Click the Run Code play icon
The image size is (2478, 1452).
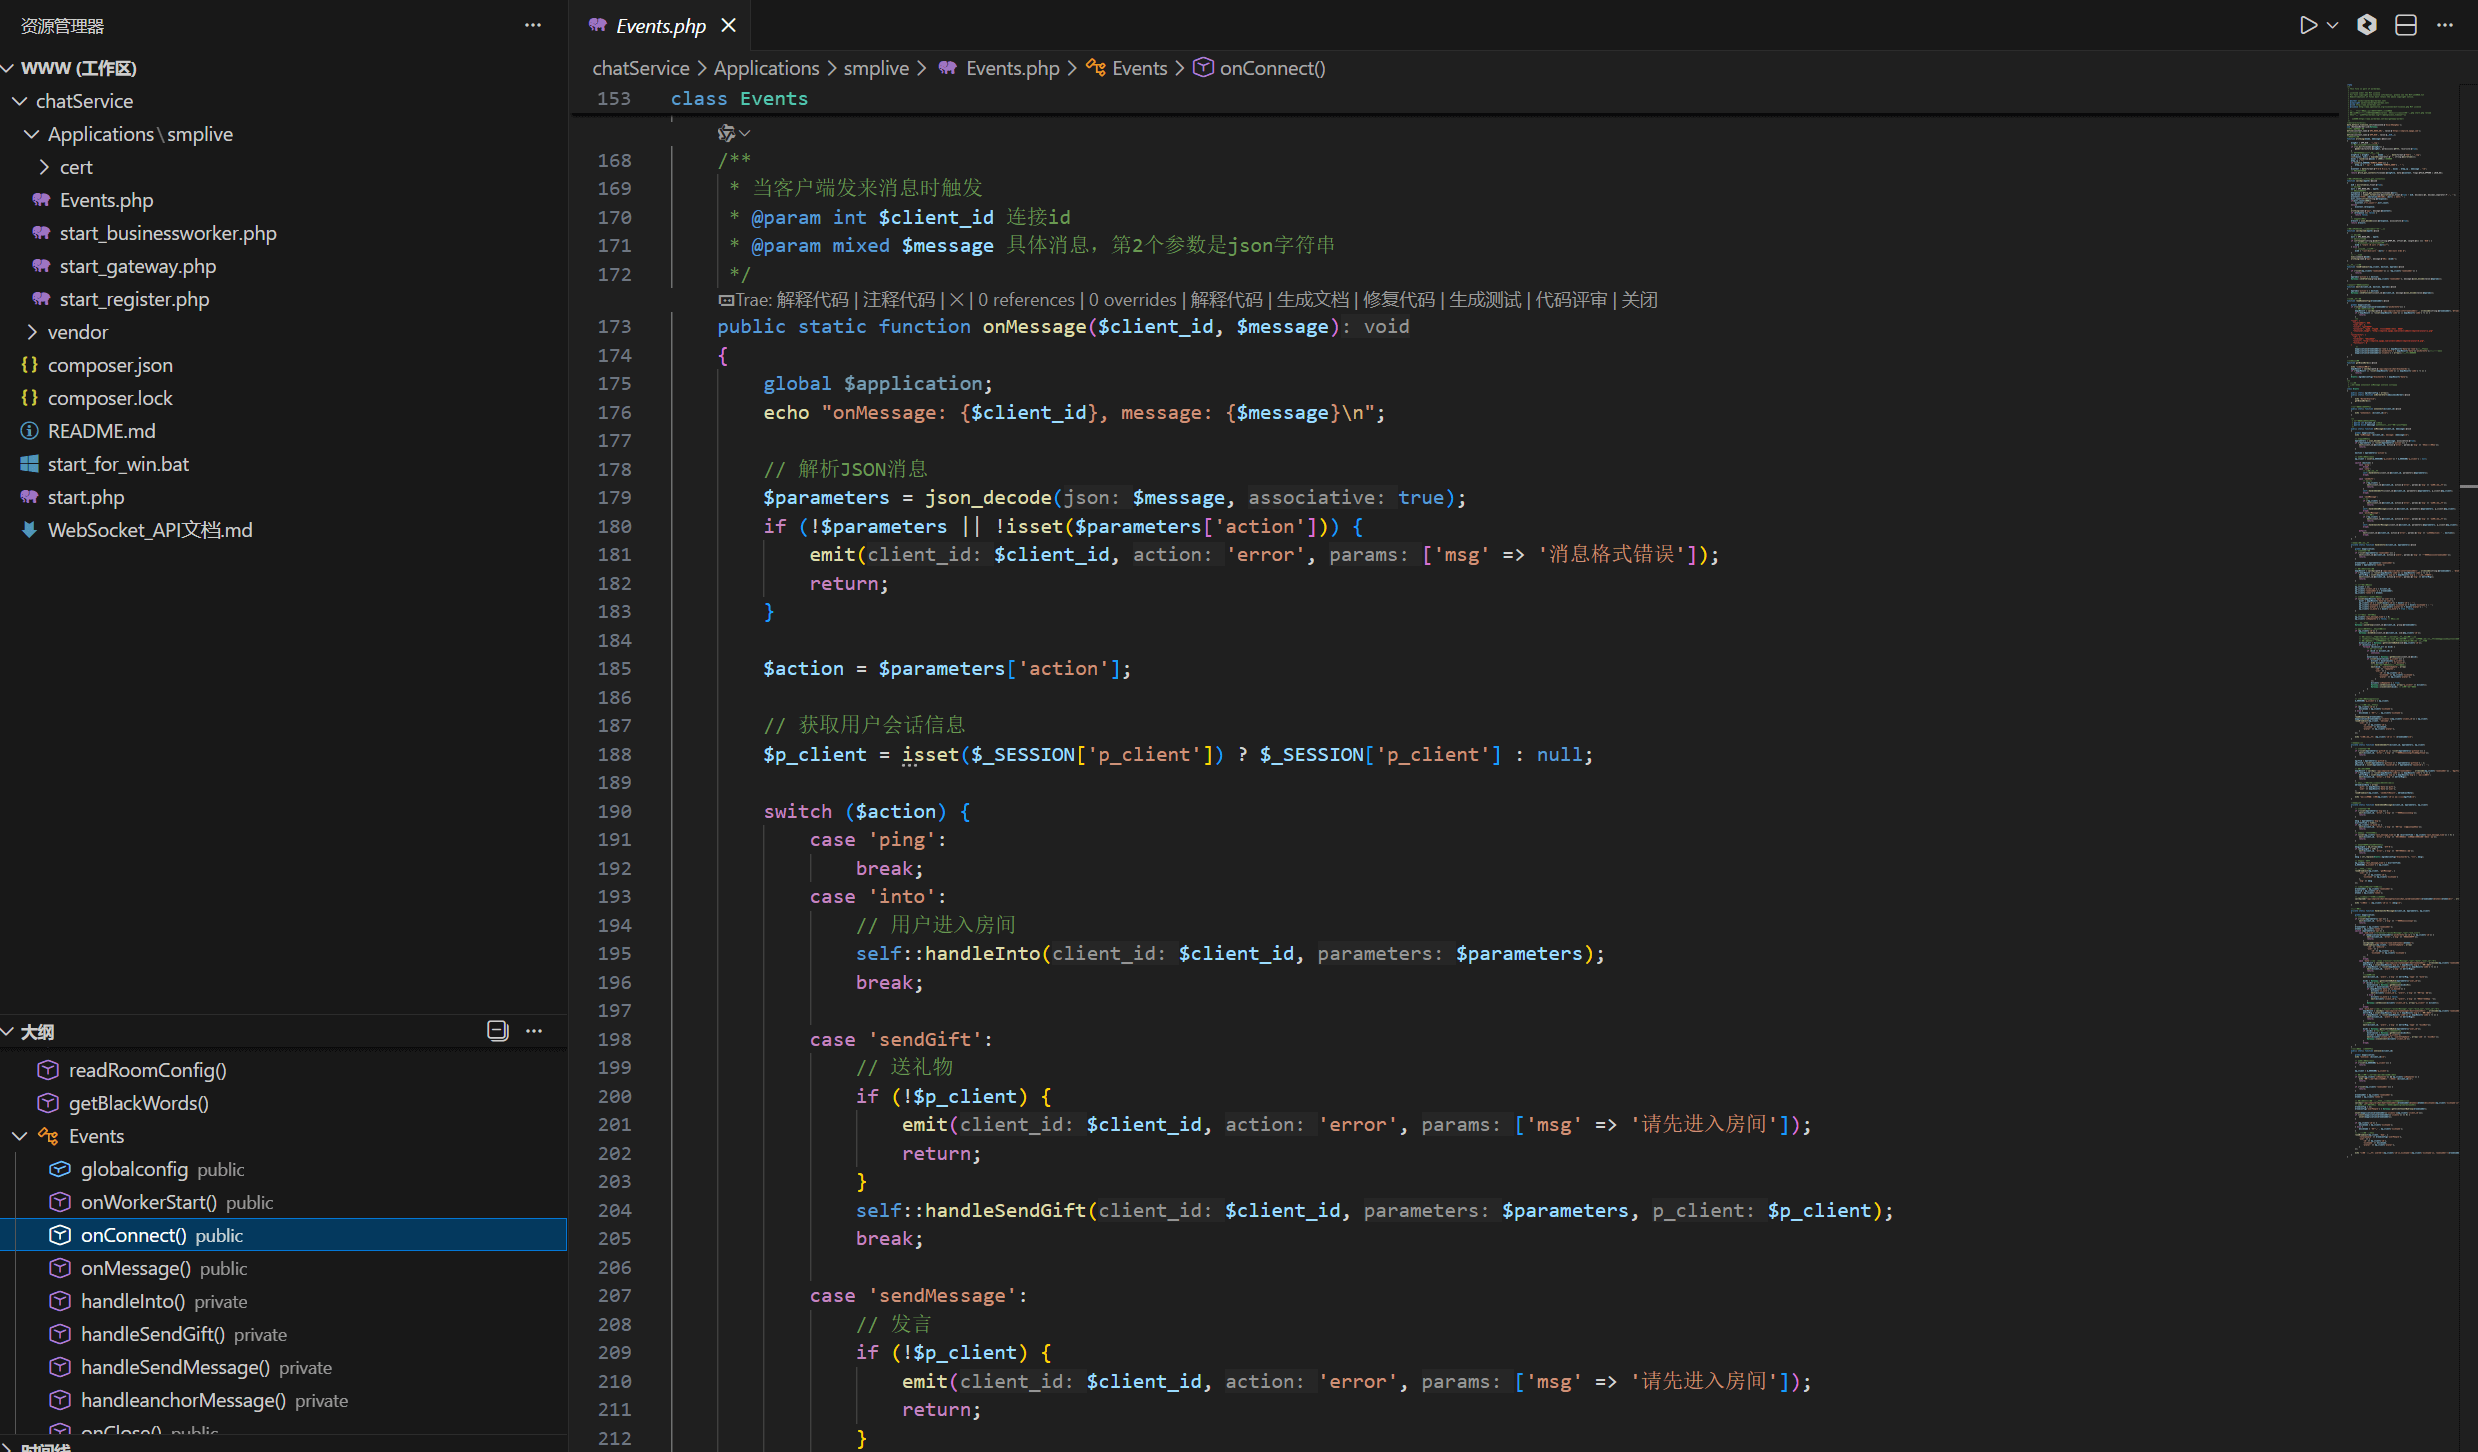tap(2308, 26)
